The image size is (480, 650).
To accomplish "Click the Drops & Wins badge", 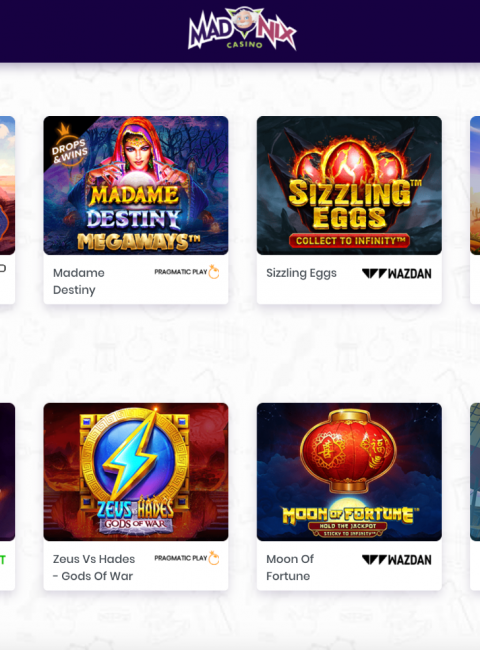I will pos(69,147).
